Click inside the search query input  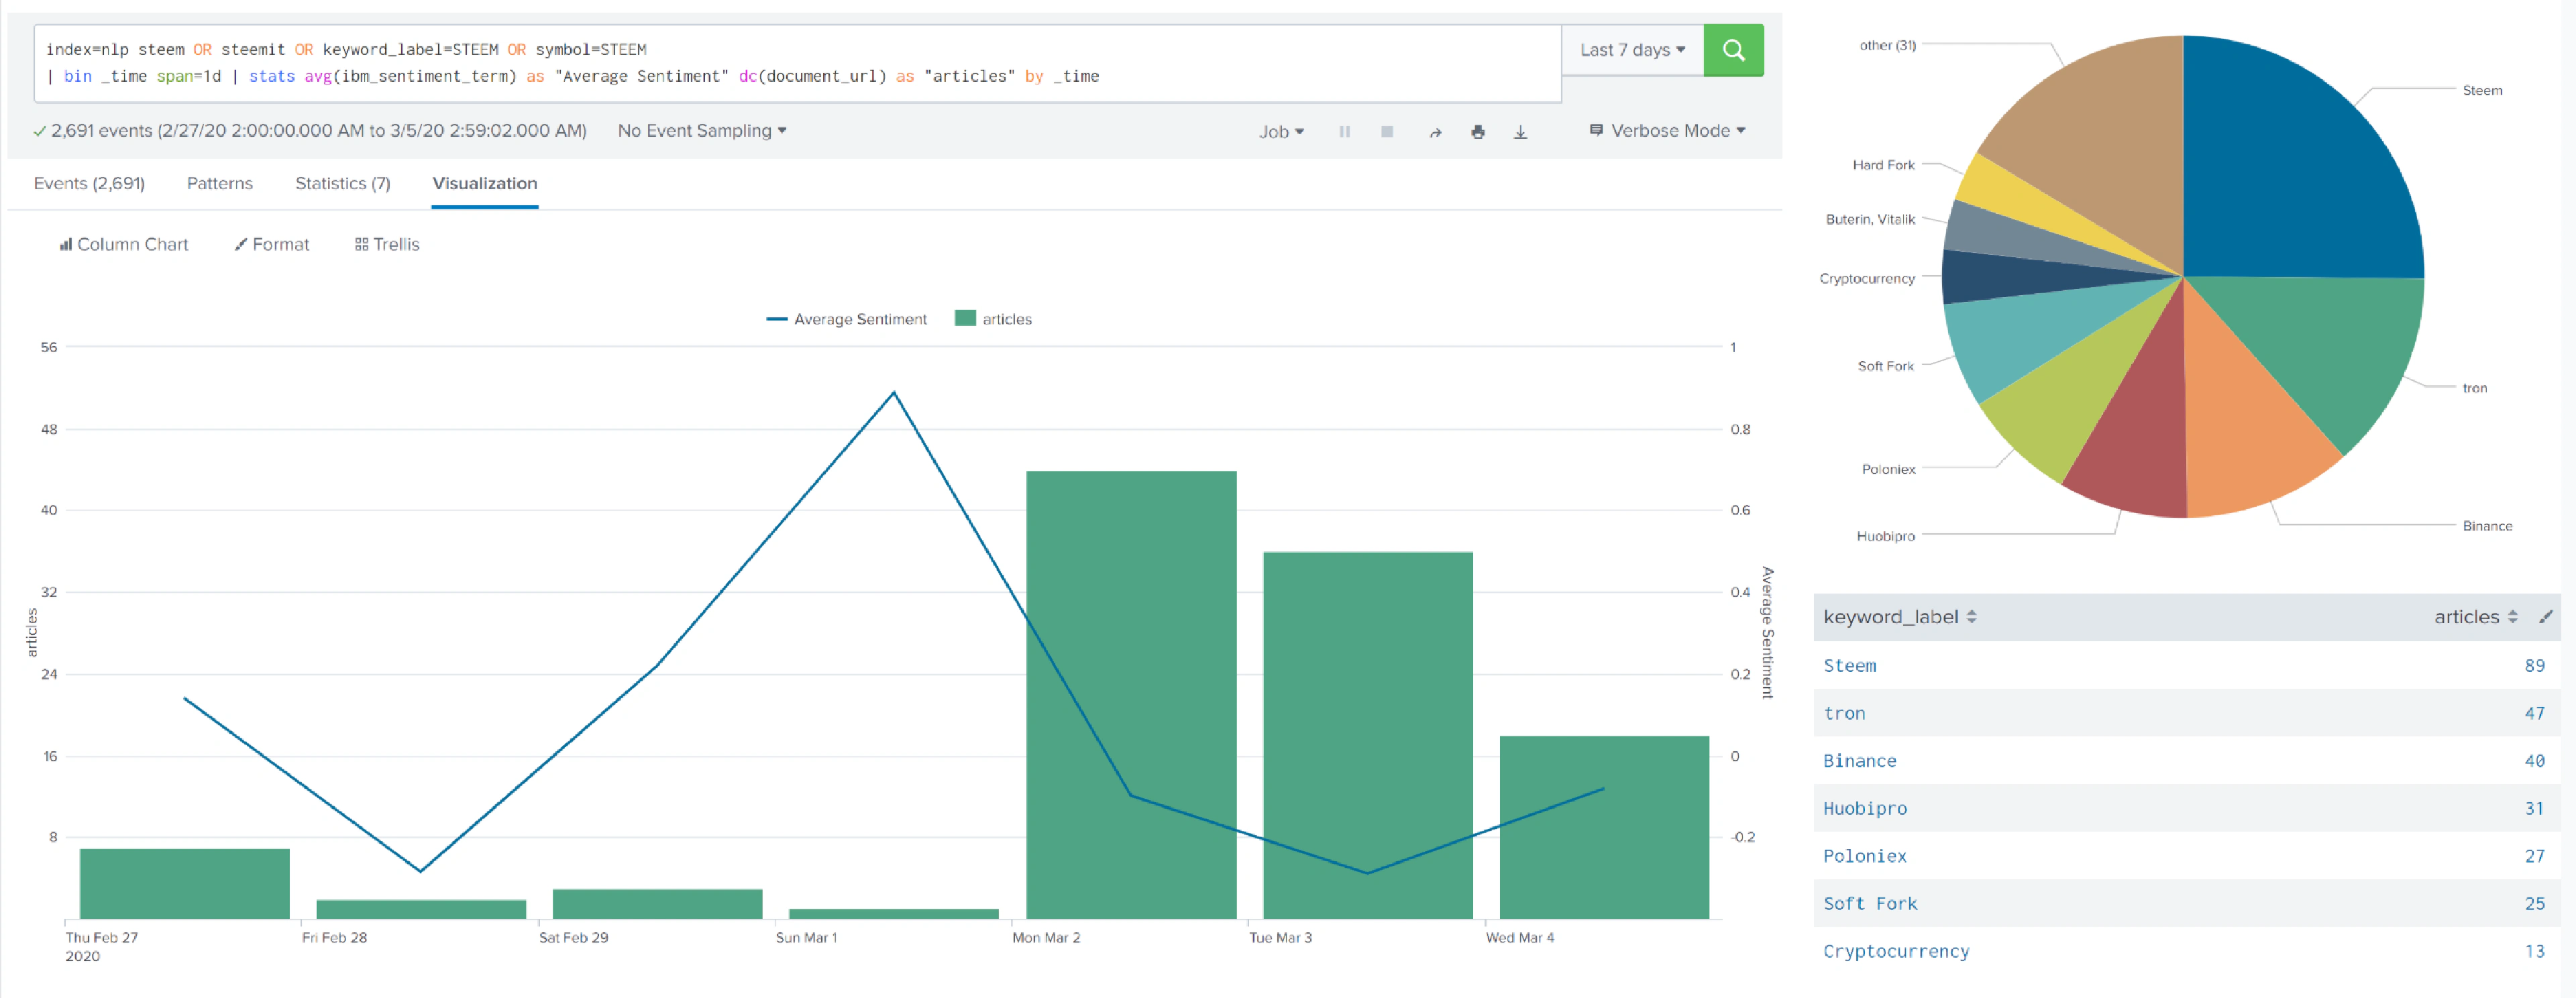pyautogui.click(x=797, y=63)
